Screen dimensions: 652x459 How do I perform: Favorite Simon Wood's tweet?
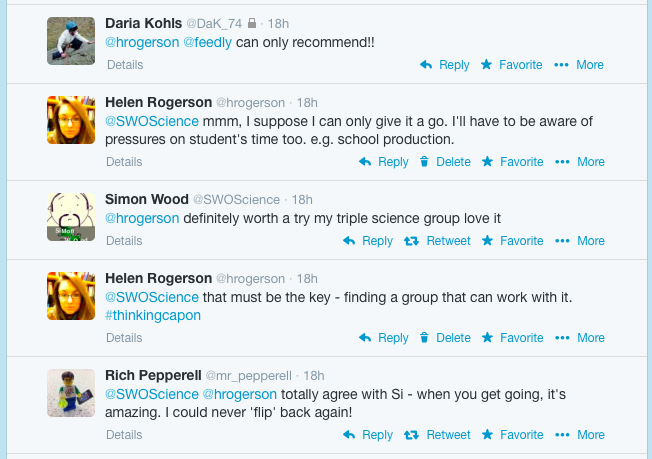pos(512,241)
